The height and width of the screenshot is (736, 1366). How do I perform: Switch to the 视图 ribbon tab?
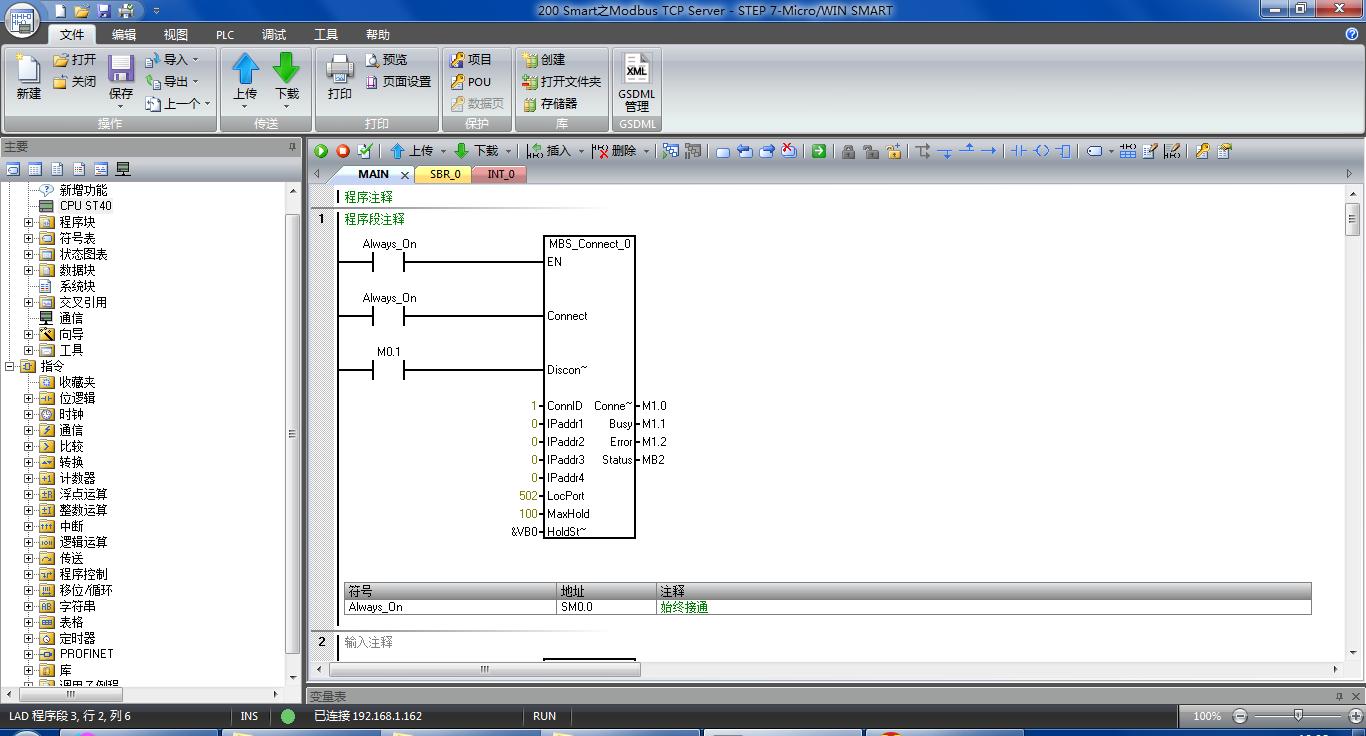point(176,34)
